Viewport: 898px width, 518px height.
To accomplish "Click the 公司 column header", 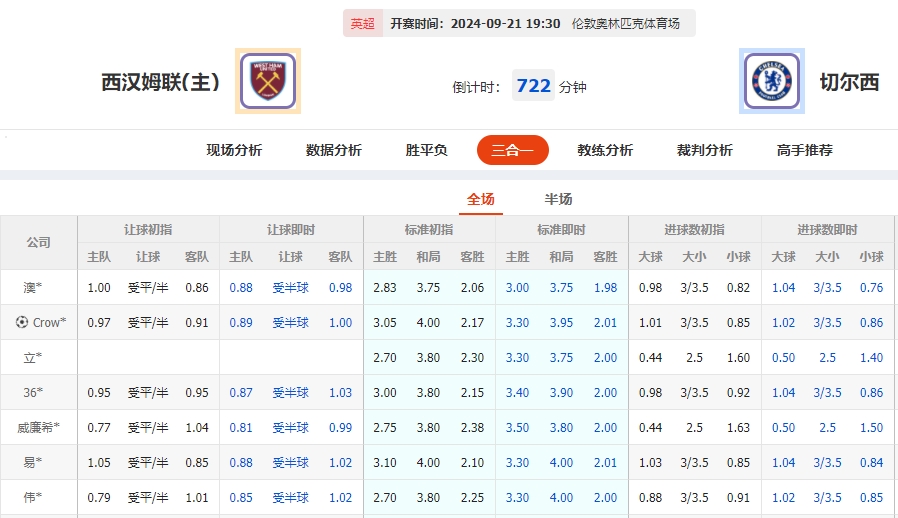I will click(39, 242).
